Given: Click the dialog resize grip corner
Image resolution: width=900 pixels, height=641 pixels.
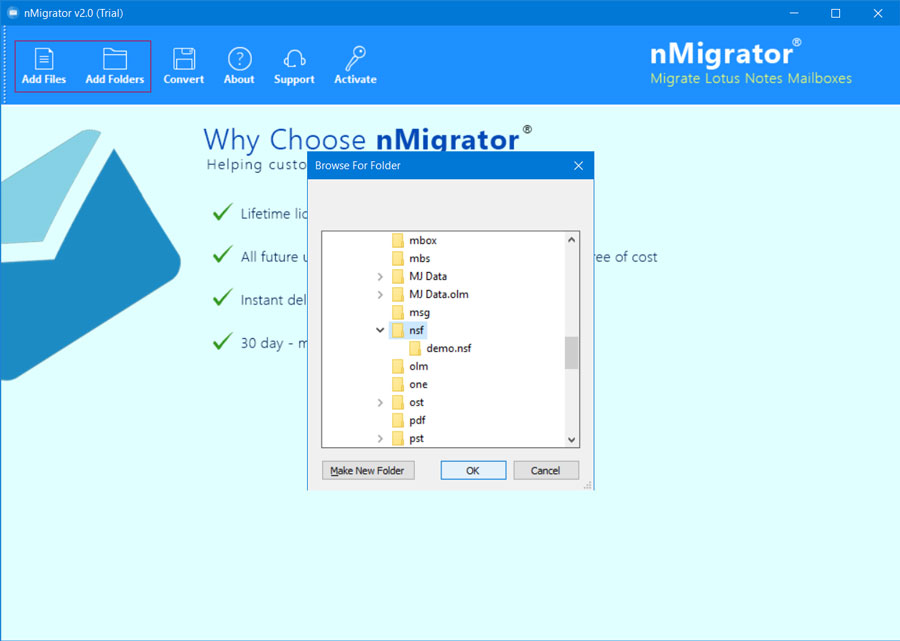Looking at the screenshot, I should pyautogui.click(x=587, y=485).
